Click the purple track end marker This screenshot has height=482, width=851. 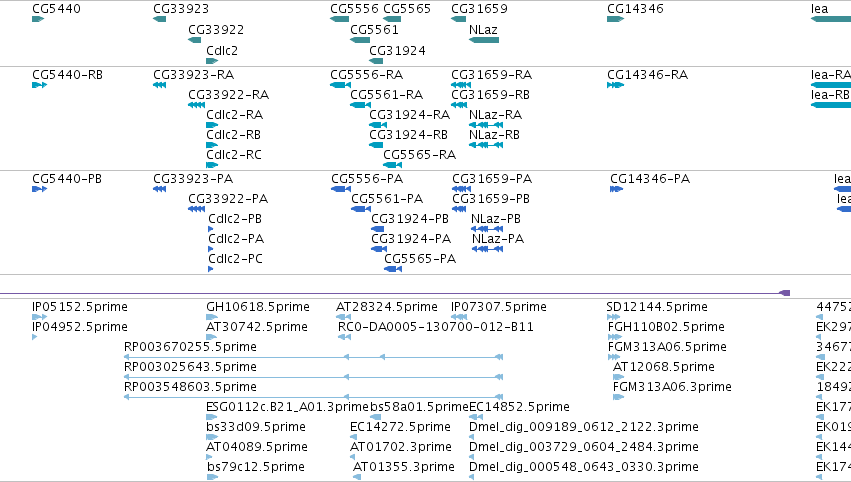pos(785,293)
